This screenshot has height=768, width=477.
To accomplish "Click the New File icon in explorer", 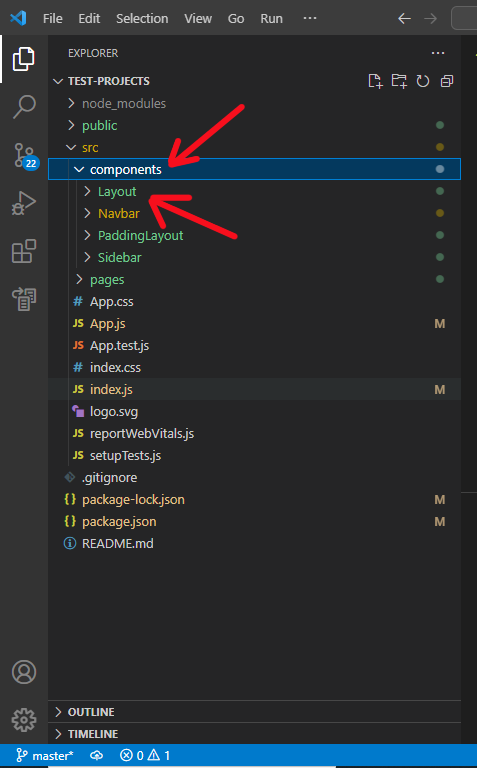I will (x=375, y=81).
